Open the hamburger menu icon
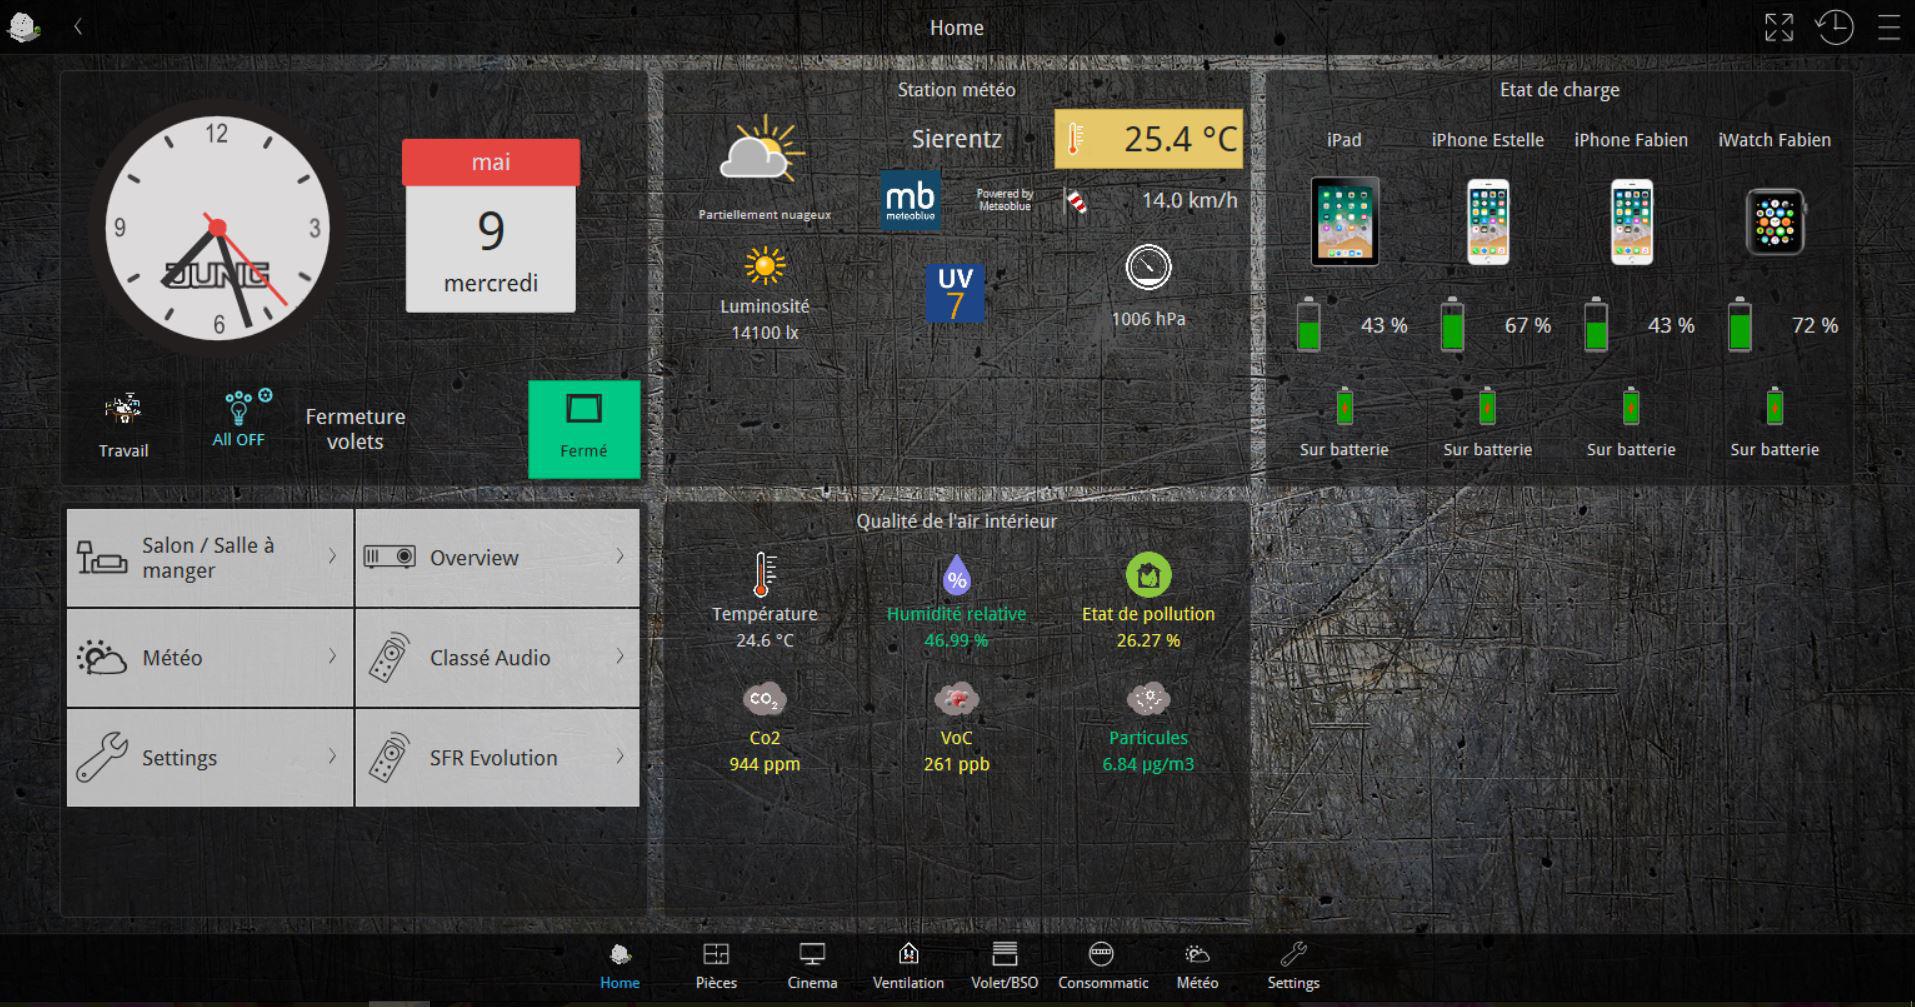The width and height of the screenshot is (1915, 1007). [1889, 28]
